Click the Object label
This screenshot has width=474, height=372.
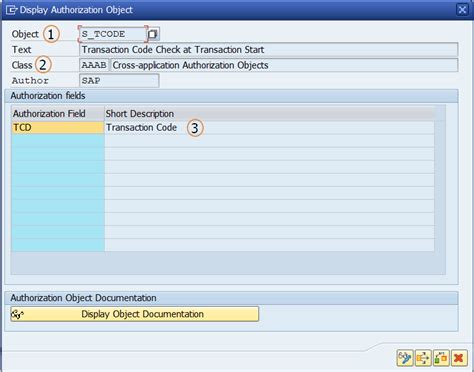(25, 34)
